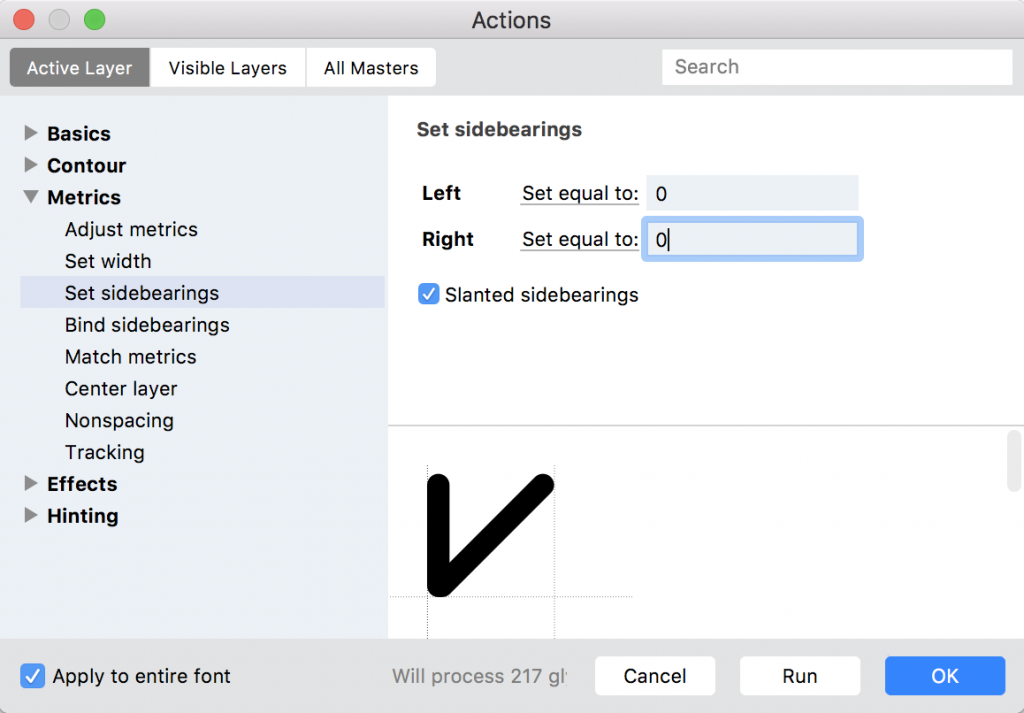Open Right 'Set equal to' dropdown
This screenshot has height=713, width=1024.
580,239
